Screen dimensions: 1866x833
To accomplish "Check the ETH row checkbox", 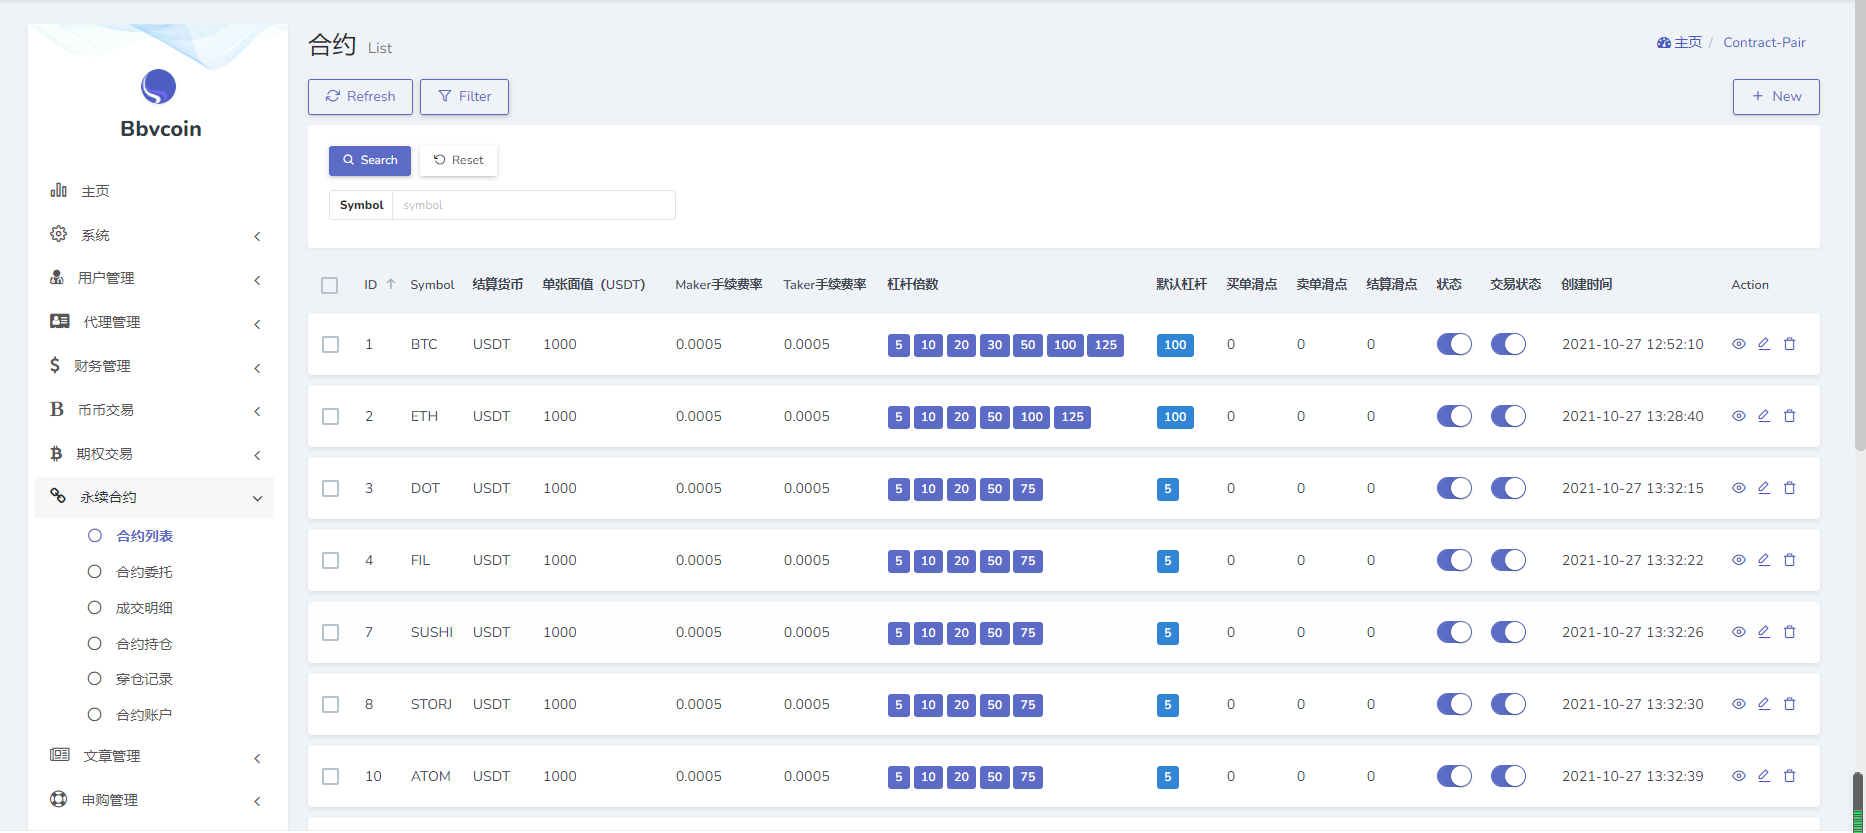I will (x=331, y=417).
